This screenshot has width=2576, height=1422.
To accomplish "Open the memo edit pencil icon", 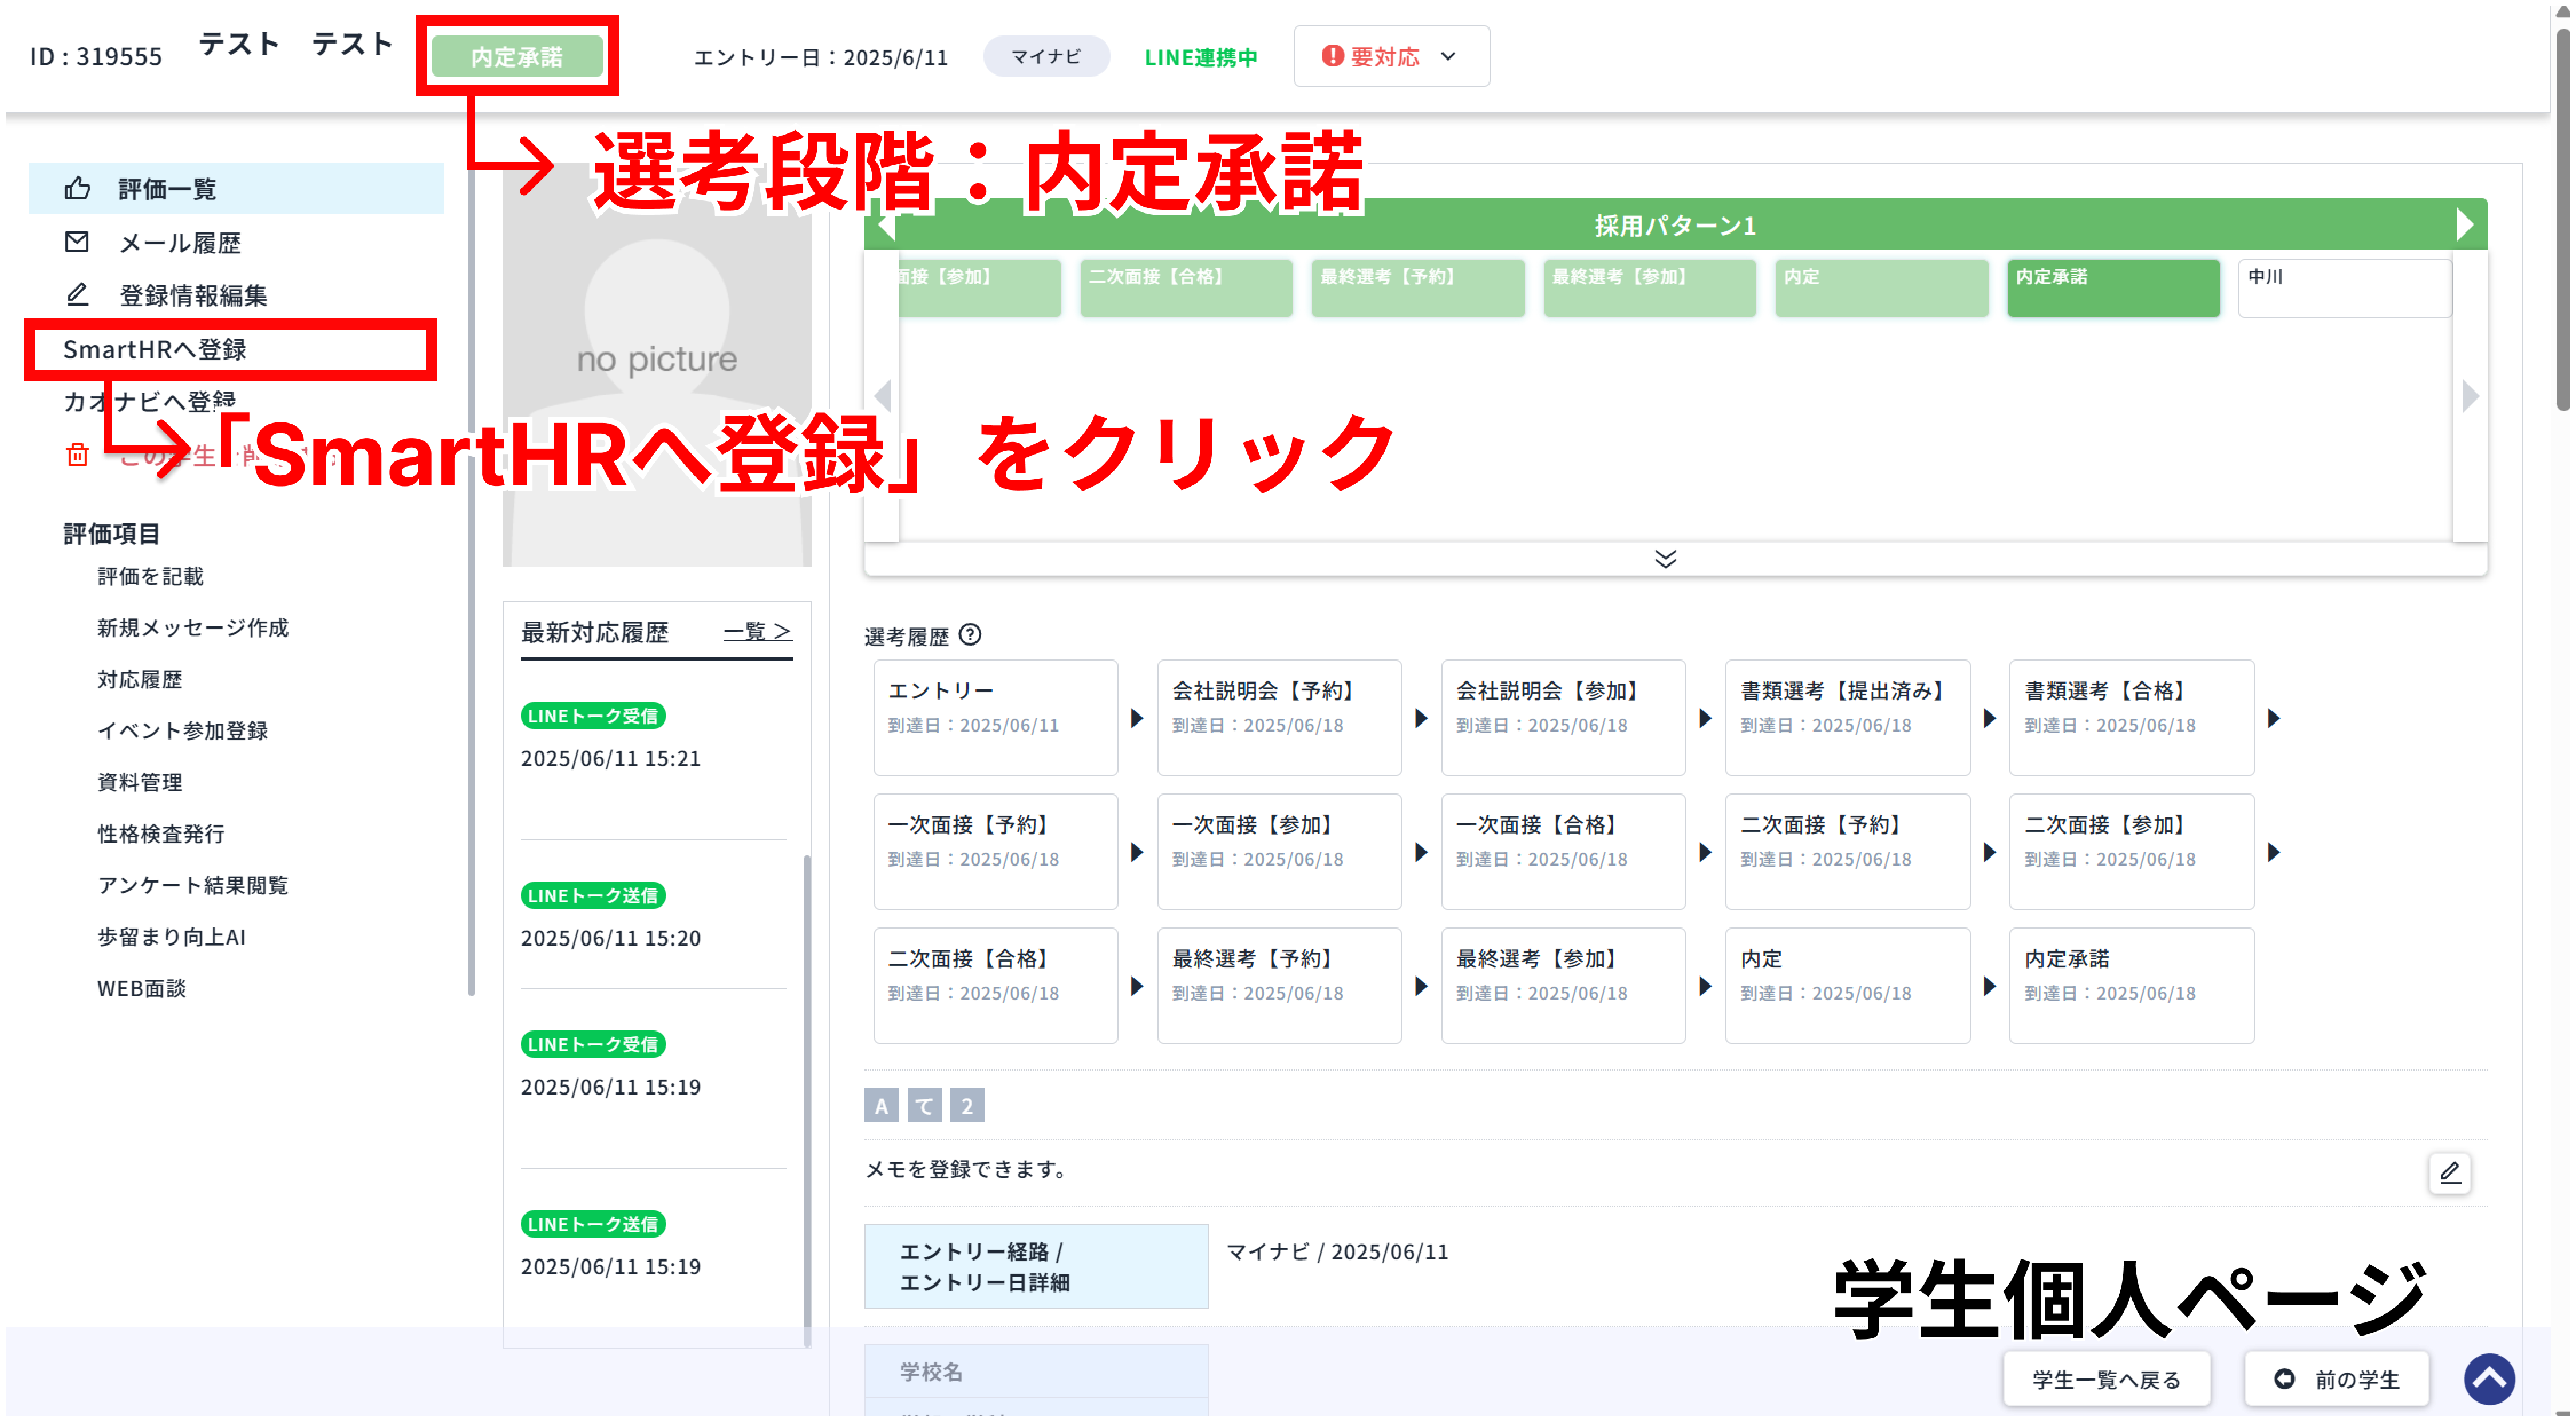I will click(2450, 1172).
